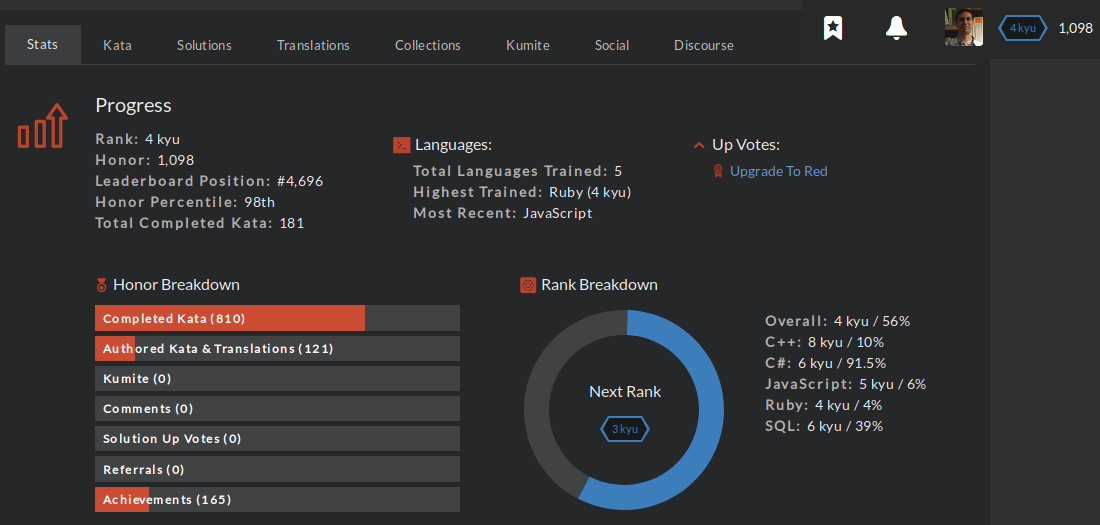Open the Upgrade To Red link

(778, 171)
